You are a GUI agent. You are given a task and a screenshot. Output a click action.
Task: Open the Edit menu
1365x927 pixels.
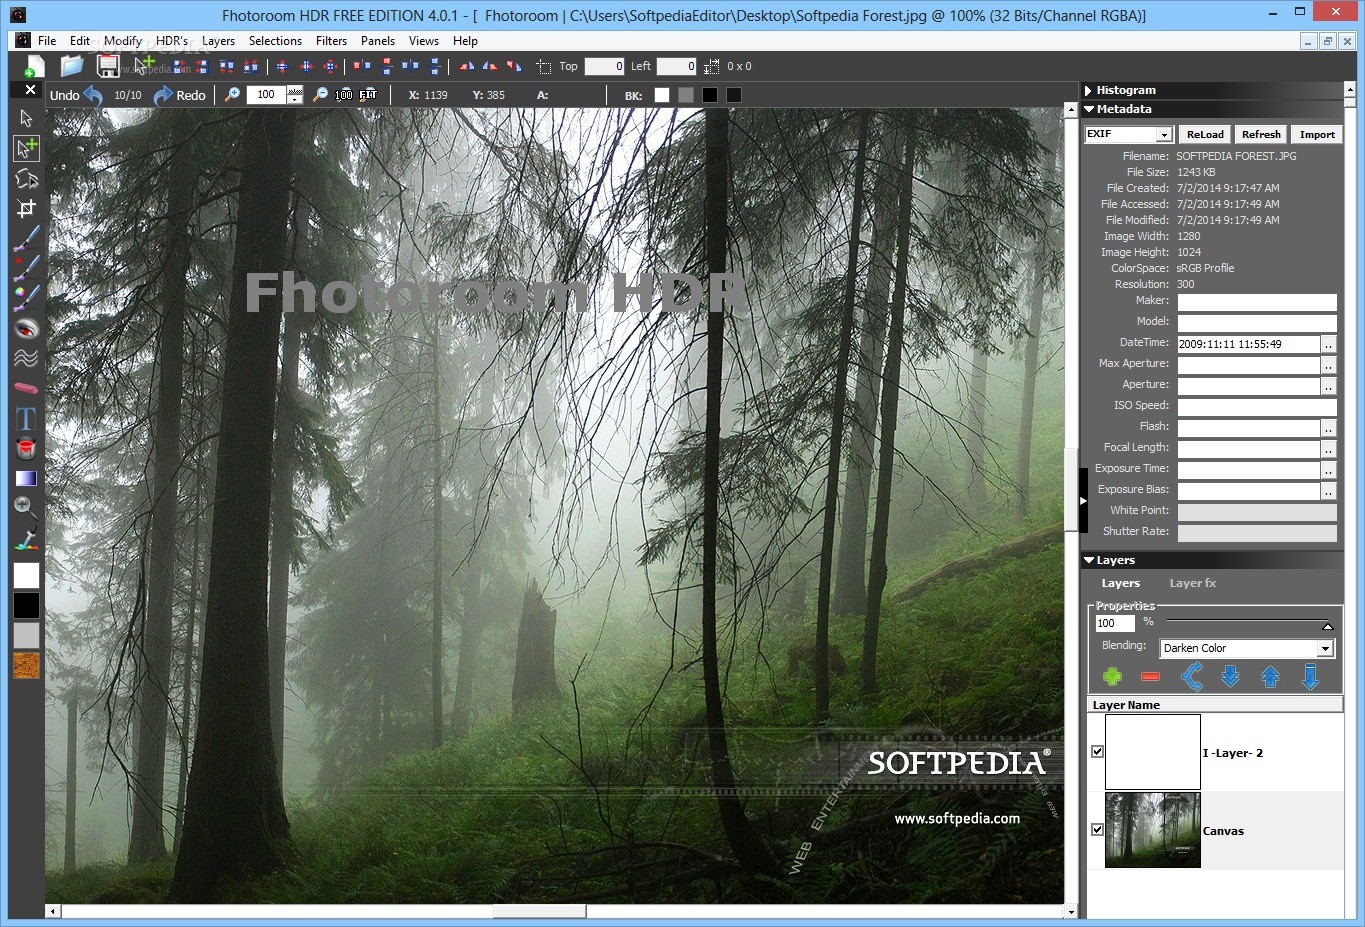pyautogui.click(x=80, y=41)
